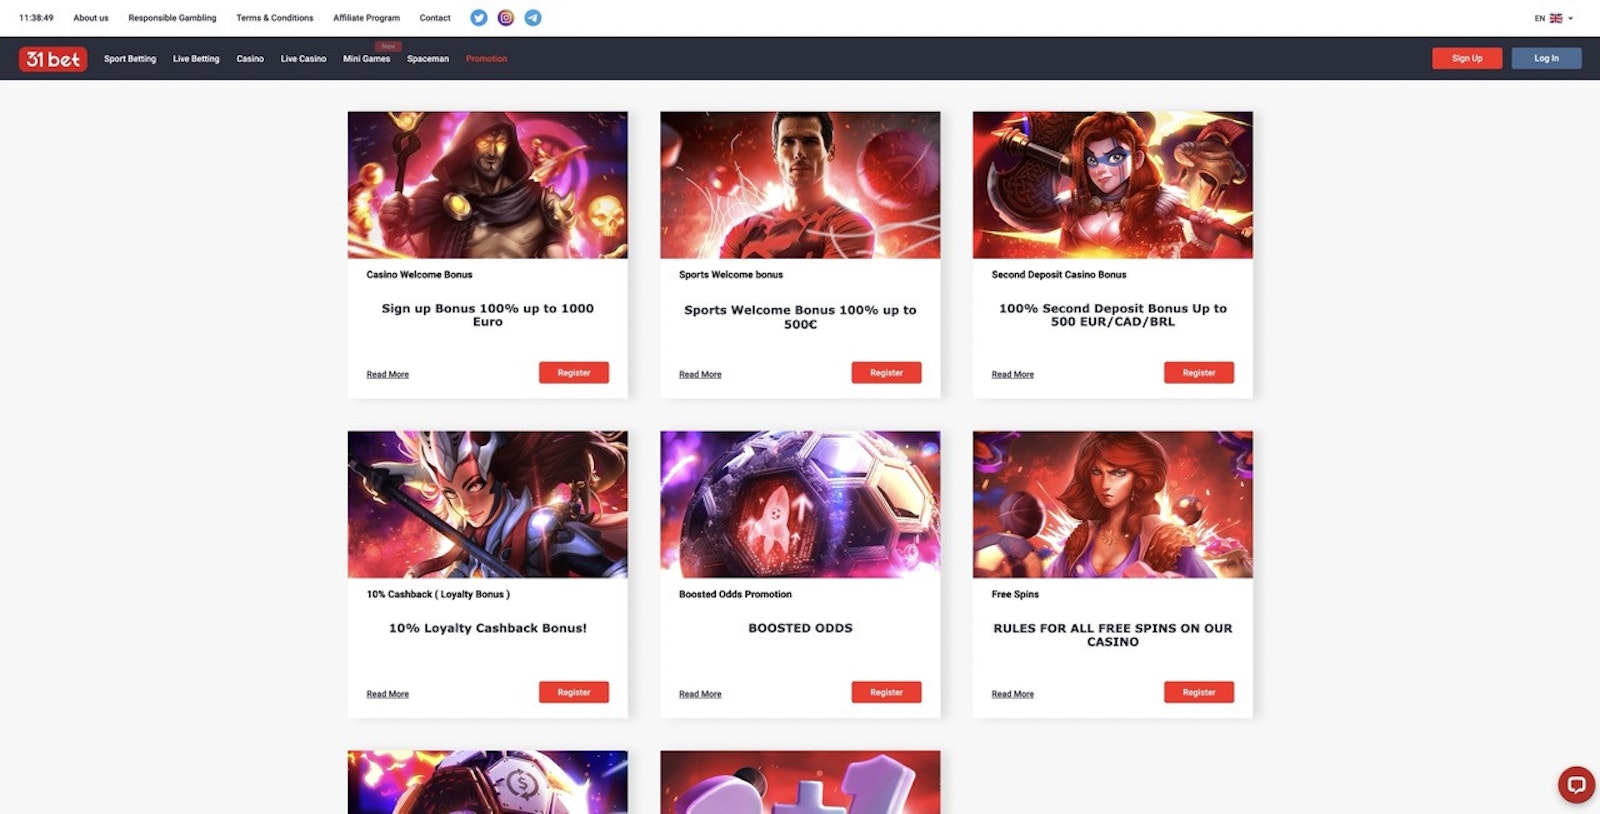Select Mini Games in navigation bar
The width and height of the screenshot is (1600, 814).
coord(366,59)
